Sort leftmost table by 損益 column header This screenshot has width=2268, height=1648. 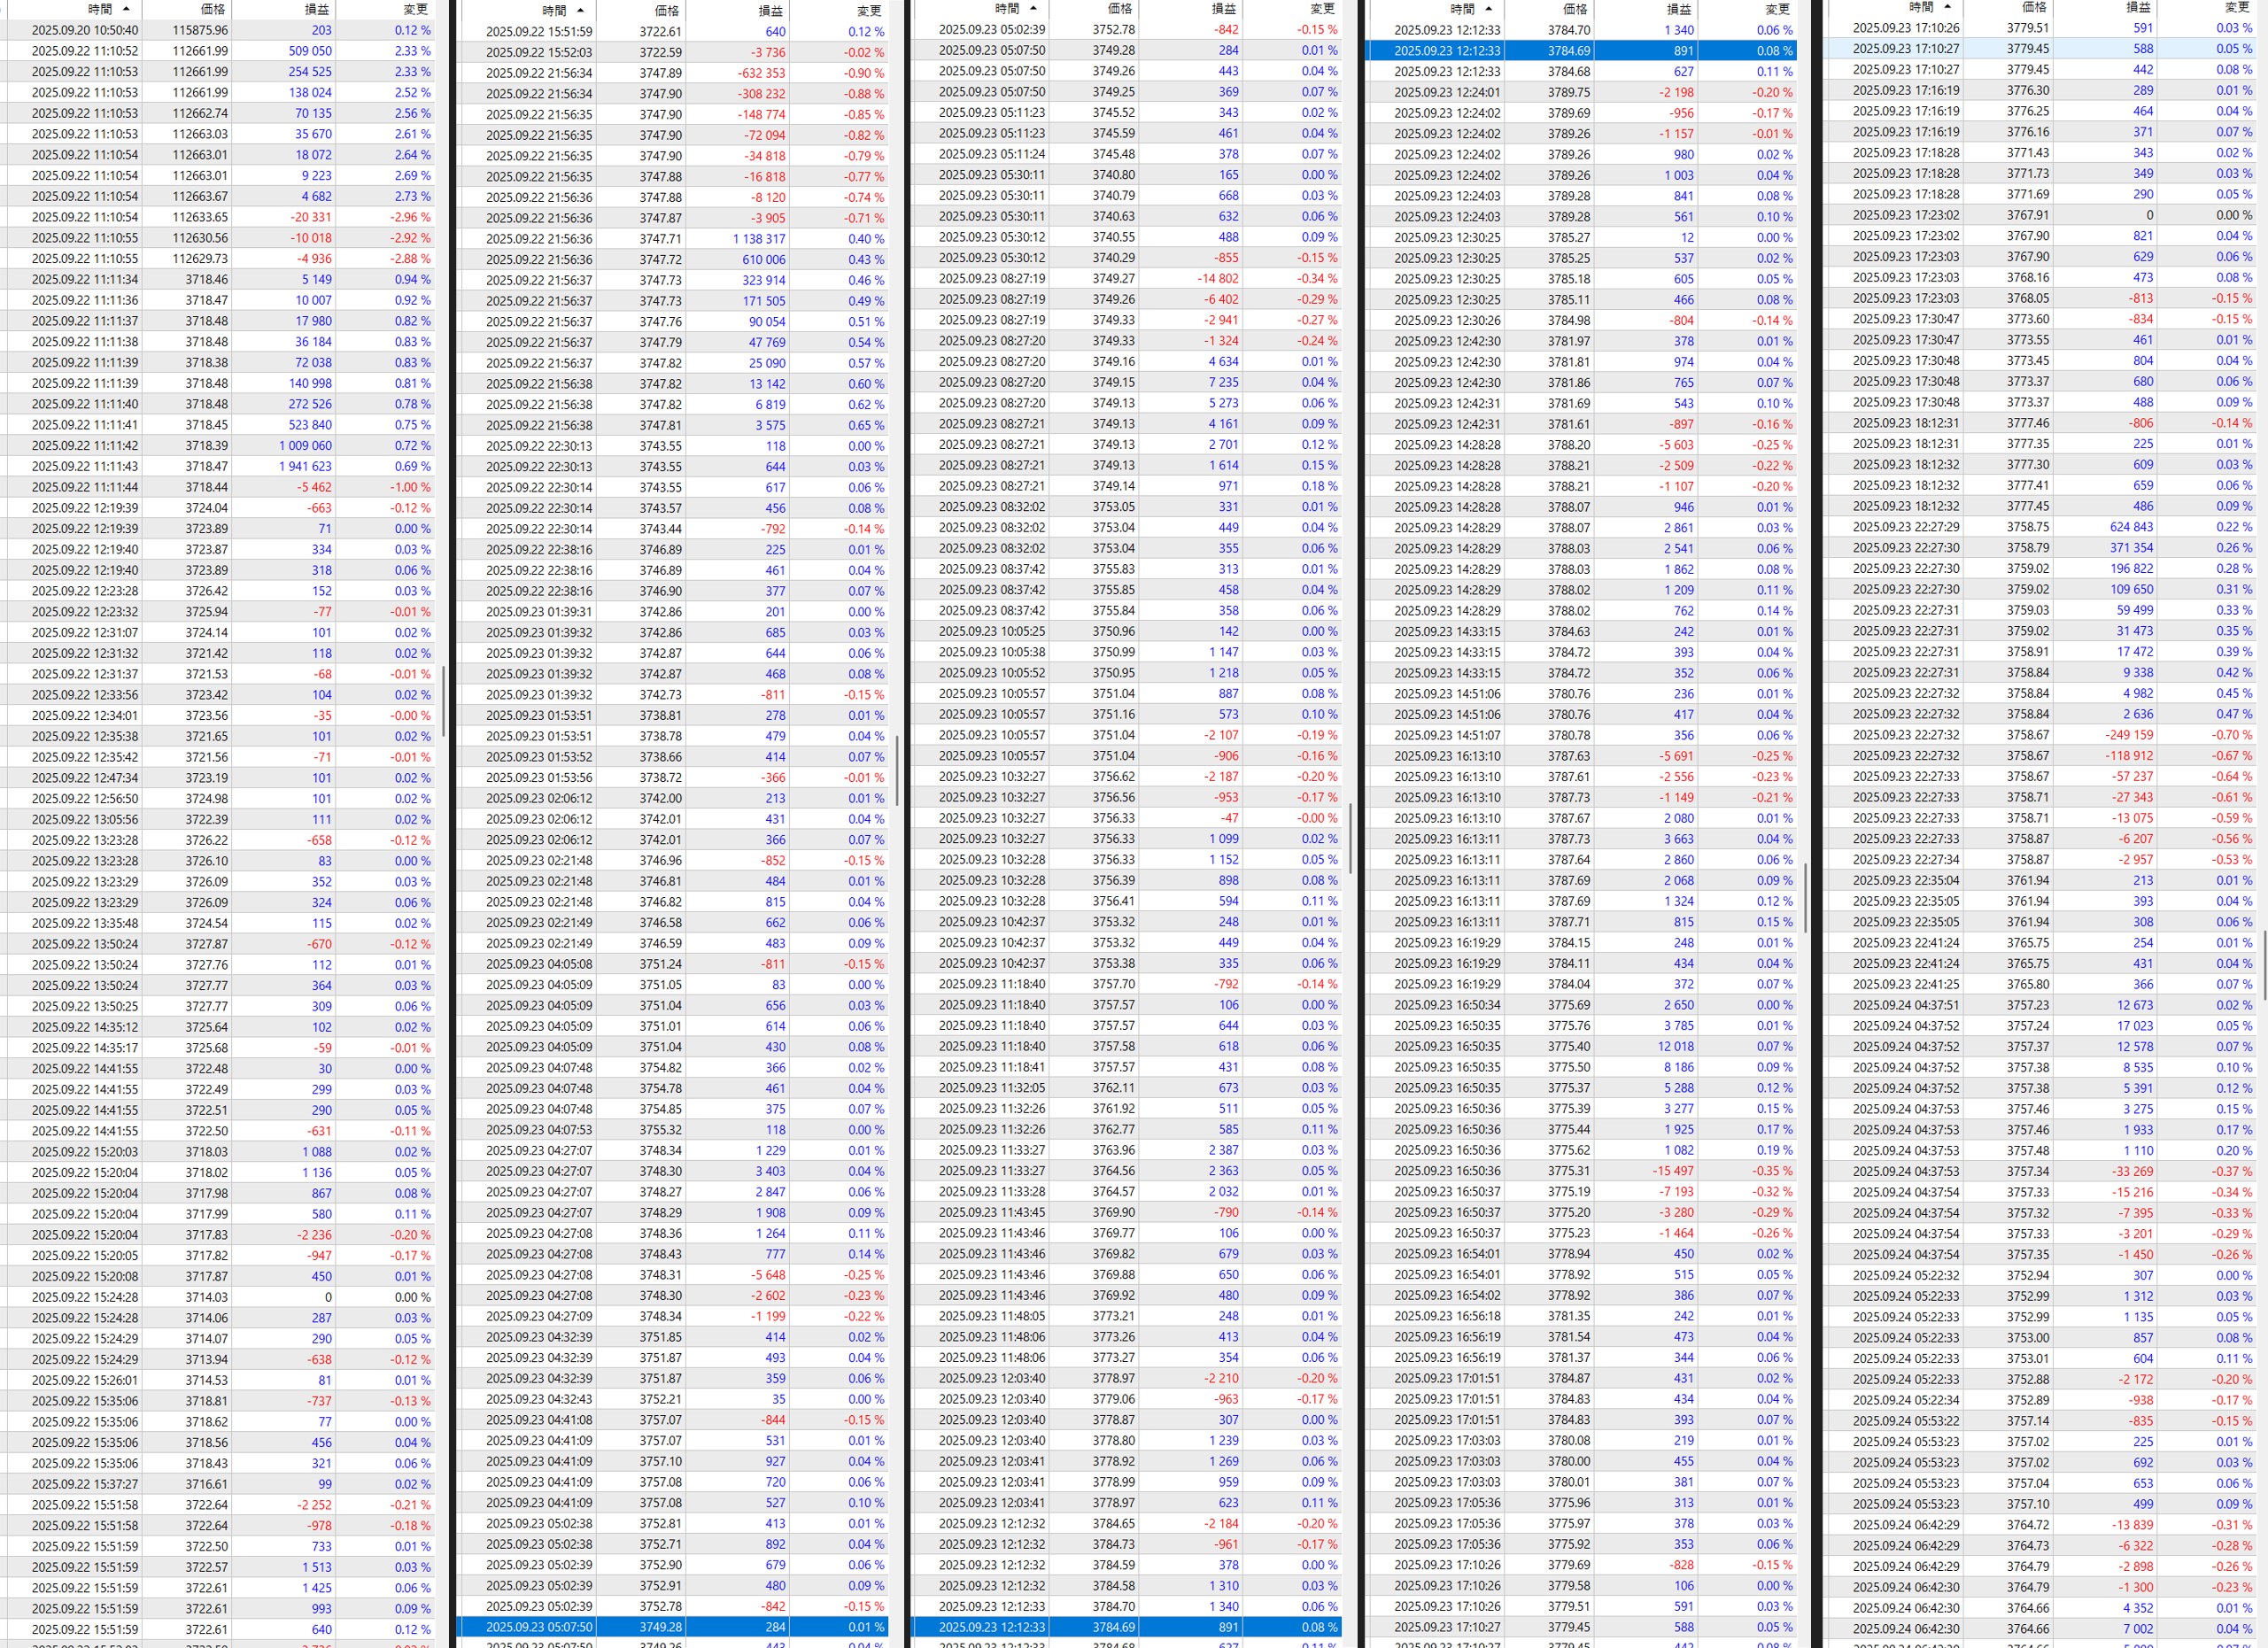pyautogui.click(x=316, y=9)
